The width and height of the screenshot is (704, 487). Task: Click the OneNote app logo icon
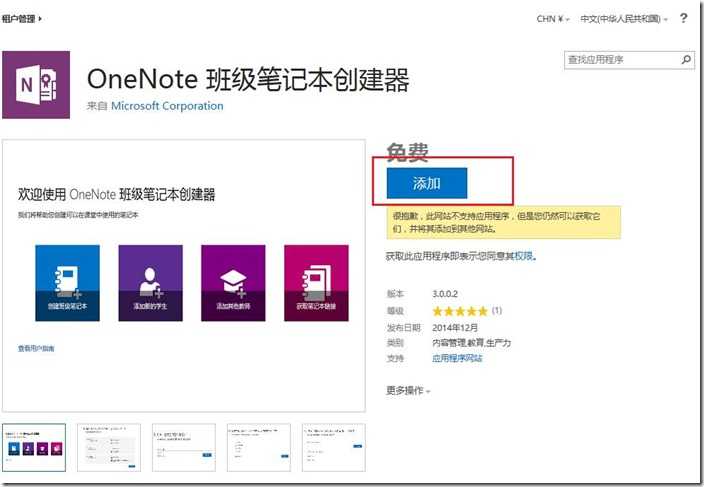coord(36,85)
